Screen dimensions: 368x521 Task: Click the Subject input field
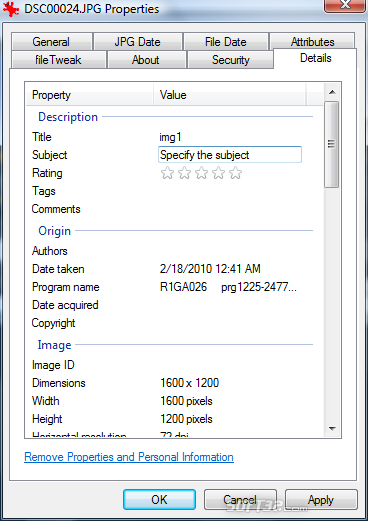tap(230, 155)
